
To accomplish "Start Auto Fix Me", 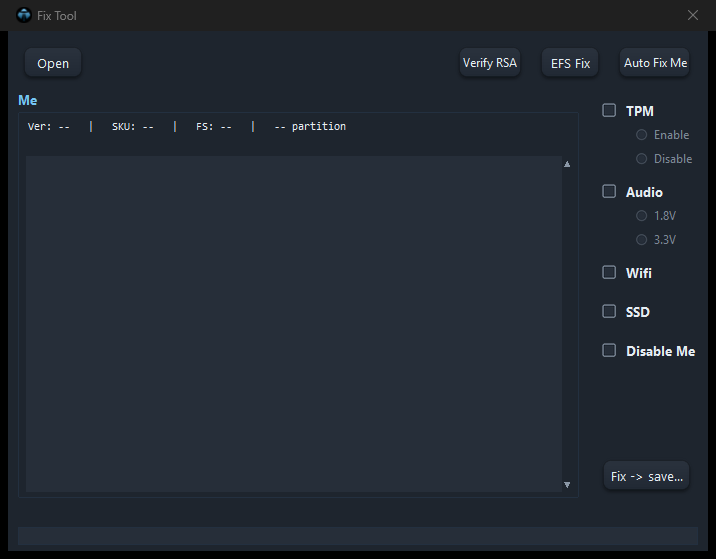I will point(655,63).
